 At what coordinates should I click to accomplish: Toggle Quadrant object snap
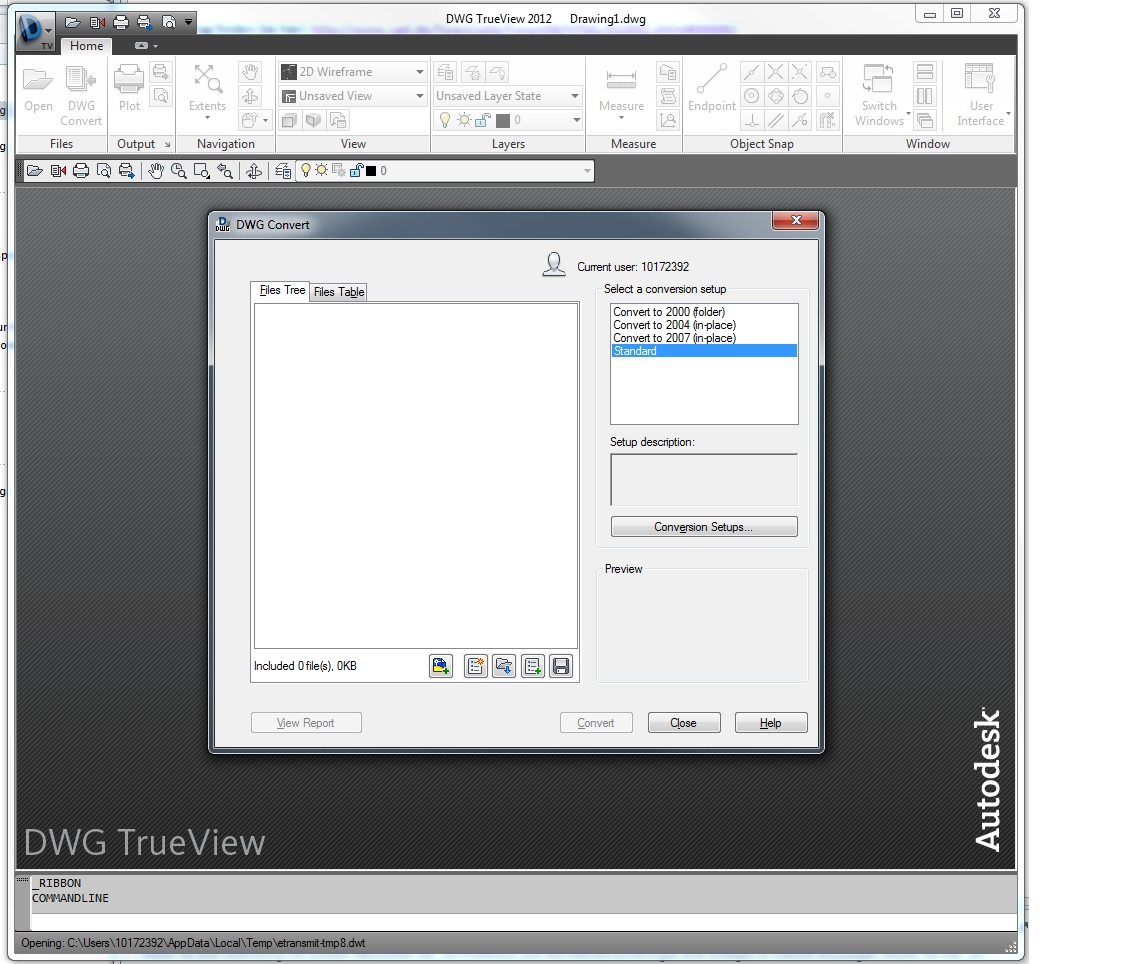coord(776,96)
